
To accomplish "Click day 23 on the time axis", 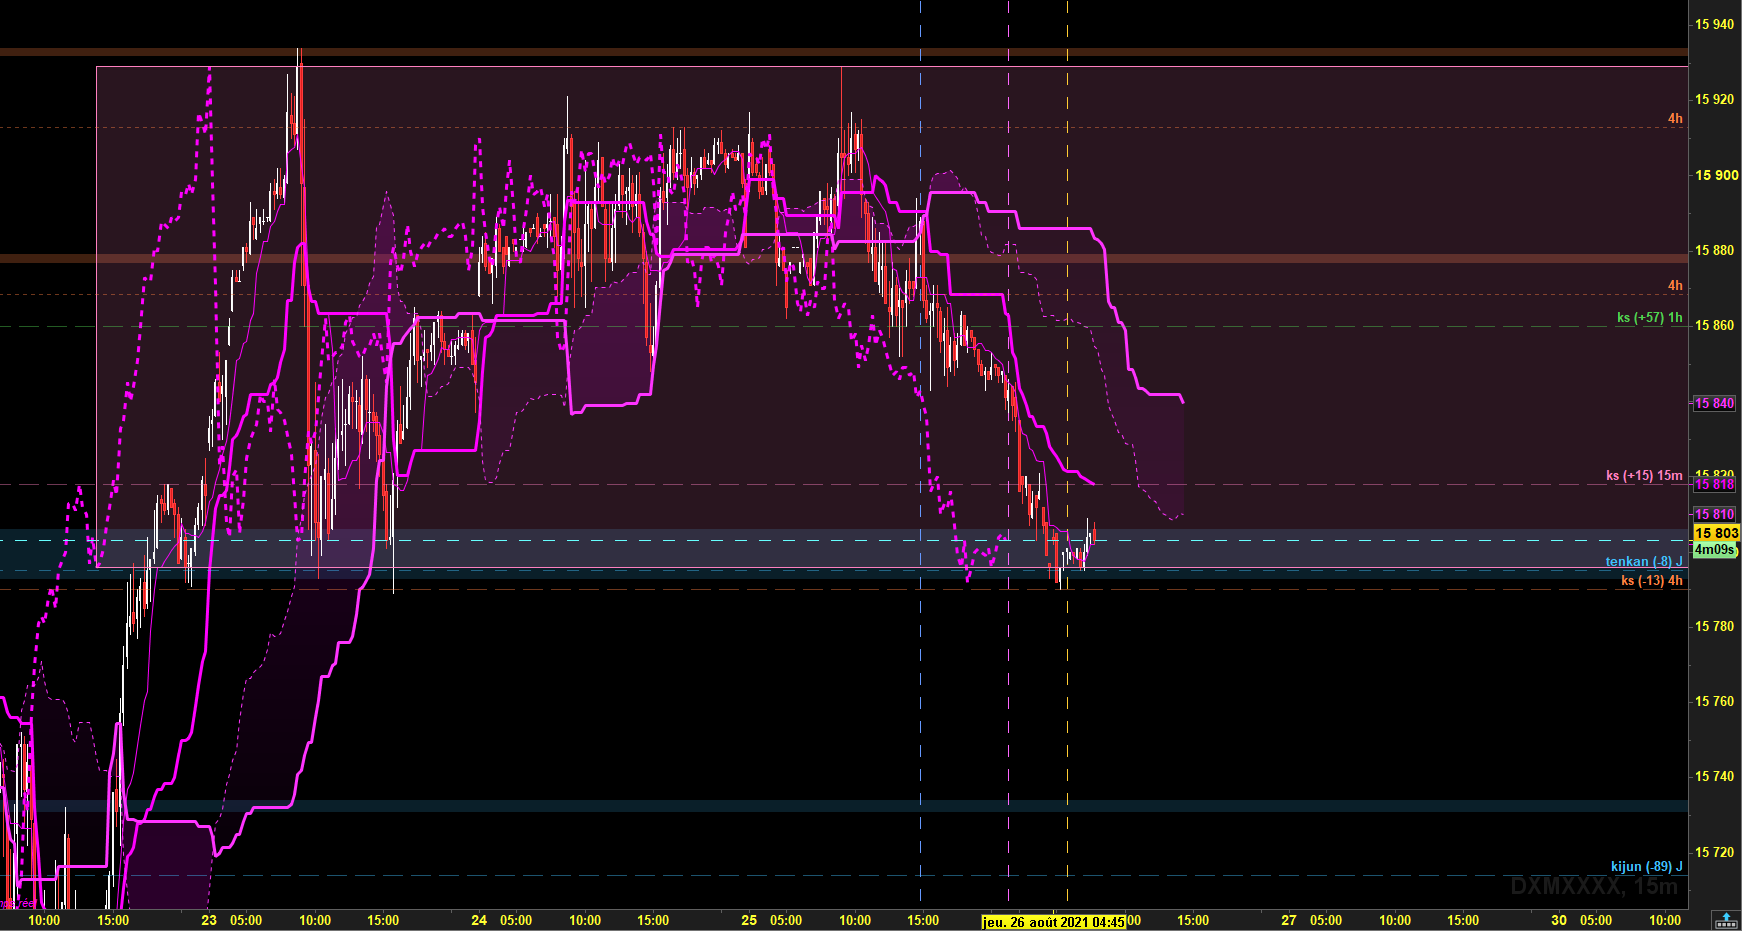I will point(208,920).
